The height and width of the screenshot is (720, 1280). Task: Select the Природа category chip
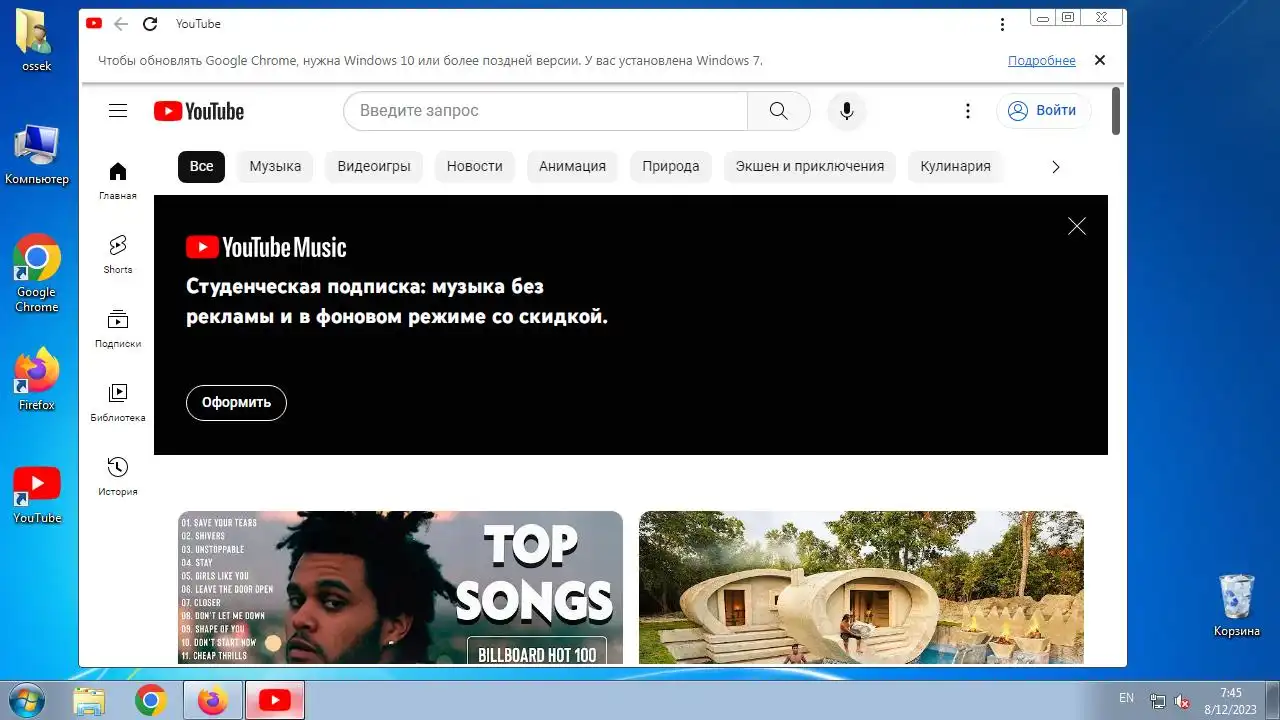point(671,167)
